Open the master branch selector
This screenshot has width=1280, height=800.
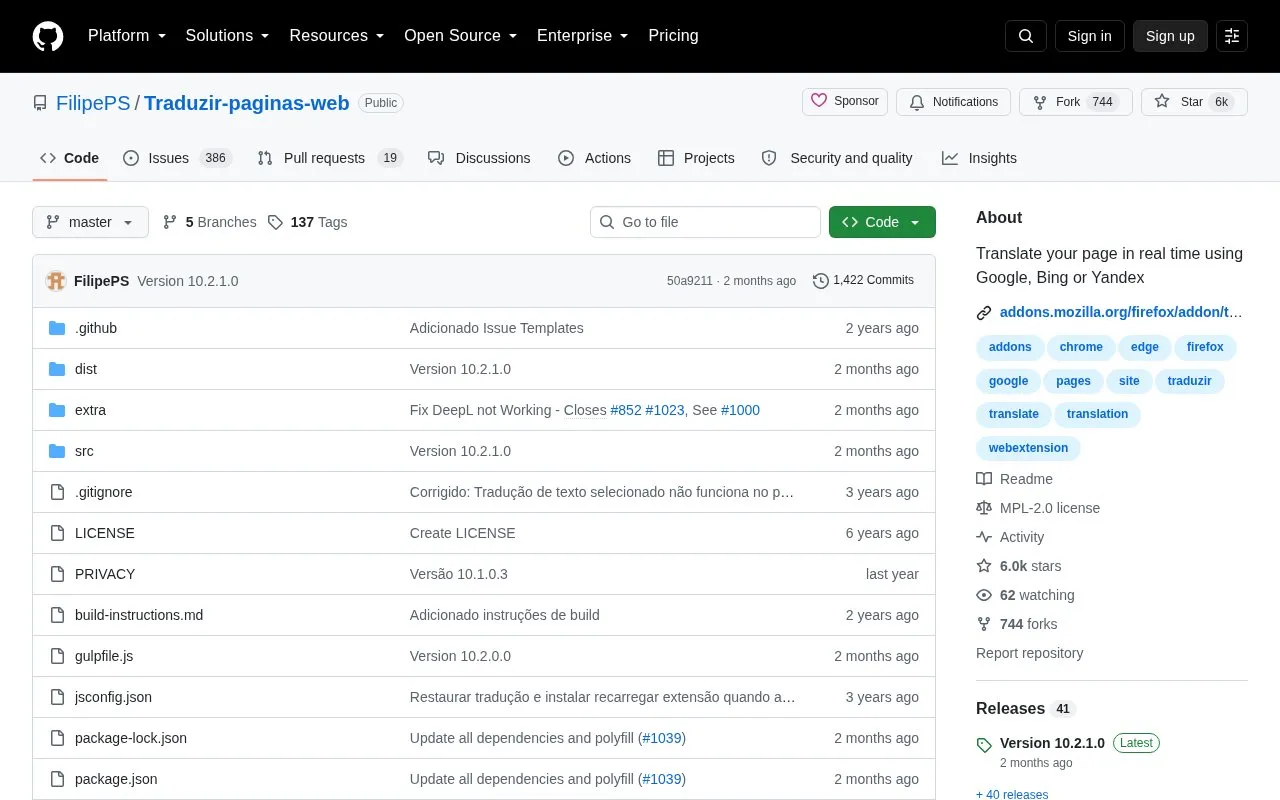90,222
